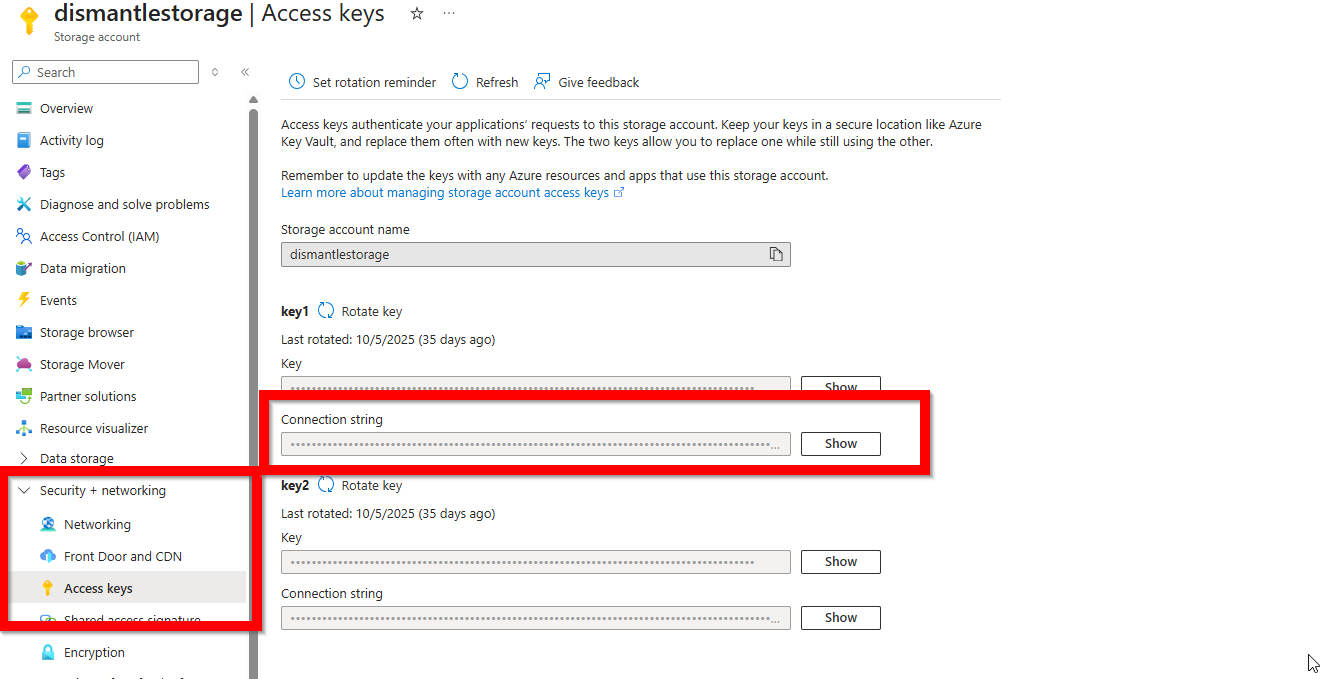Image resolution: width=1321 pixels, height=679 pixels.
Task: Show the key2 connection string
Action: coord(840,617)
